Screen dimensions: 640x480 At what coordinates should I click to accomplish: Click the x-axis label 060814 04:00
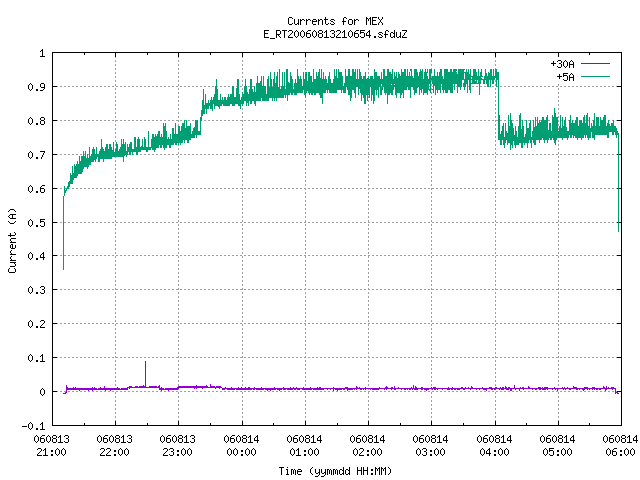tap(494, 446)
